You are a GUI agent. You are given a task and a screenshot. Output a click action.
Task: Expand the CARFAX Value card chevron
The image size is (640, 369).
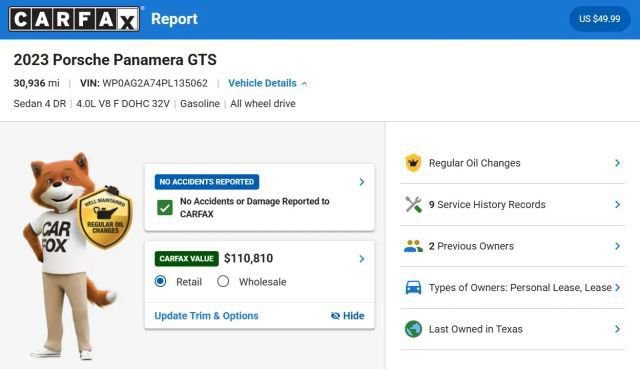362,259
